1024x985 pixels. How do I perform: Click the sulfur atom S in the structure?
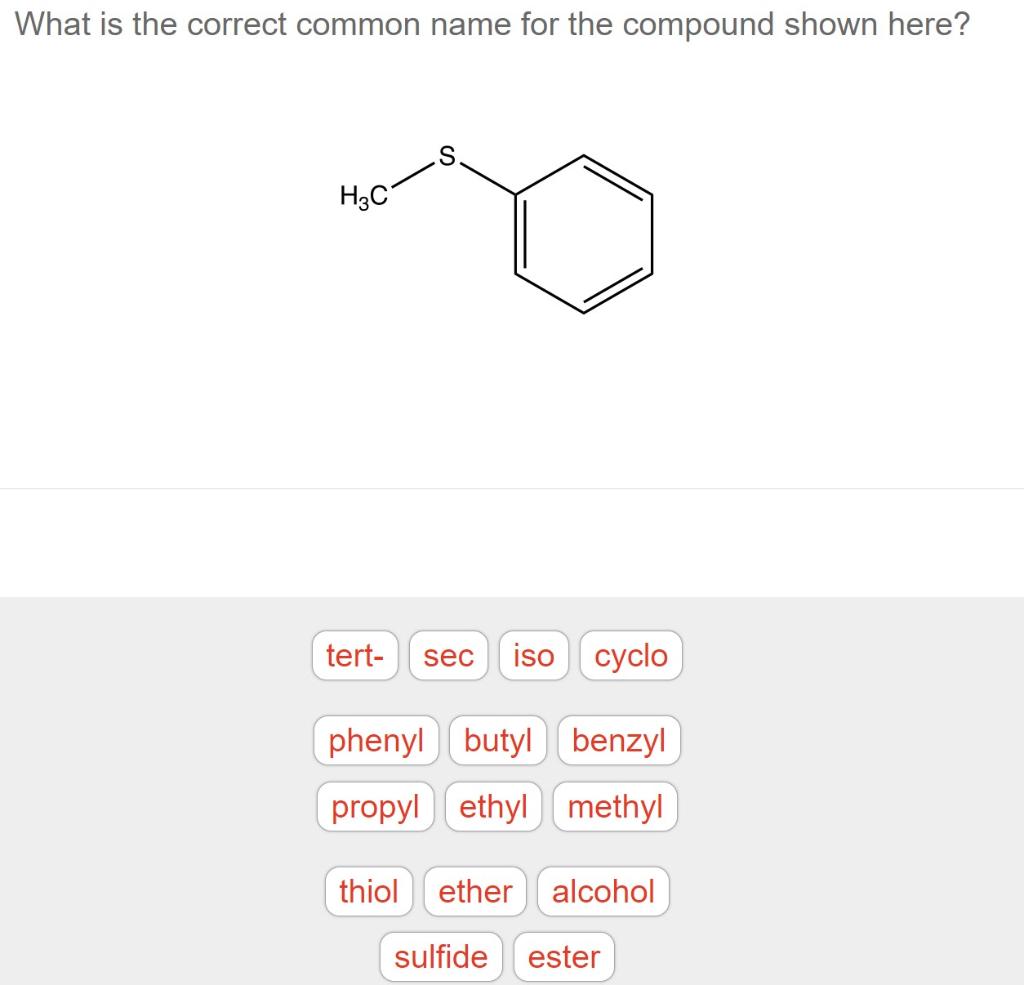pos(447,155)
